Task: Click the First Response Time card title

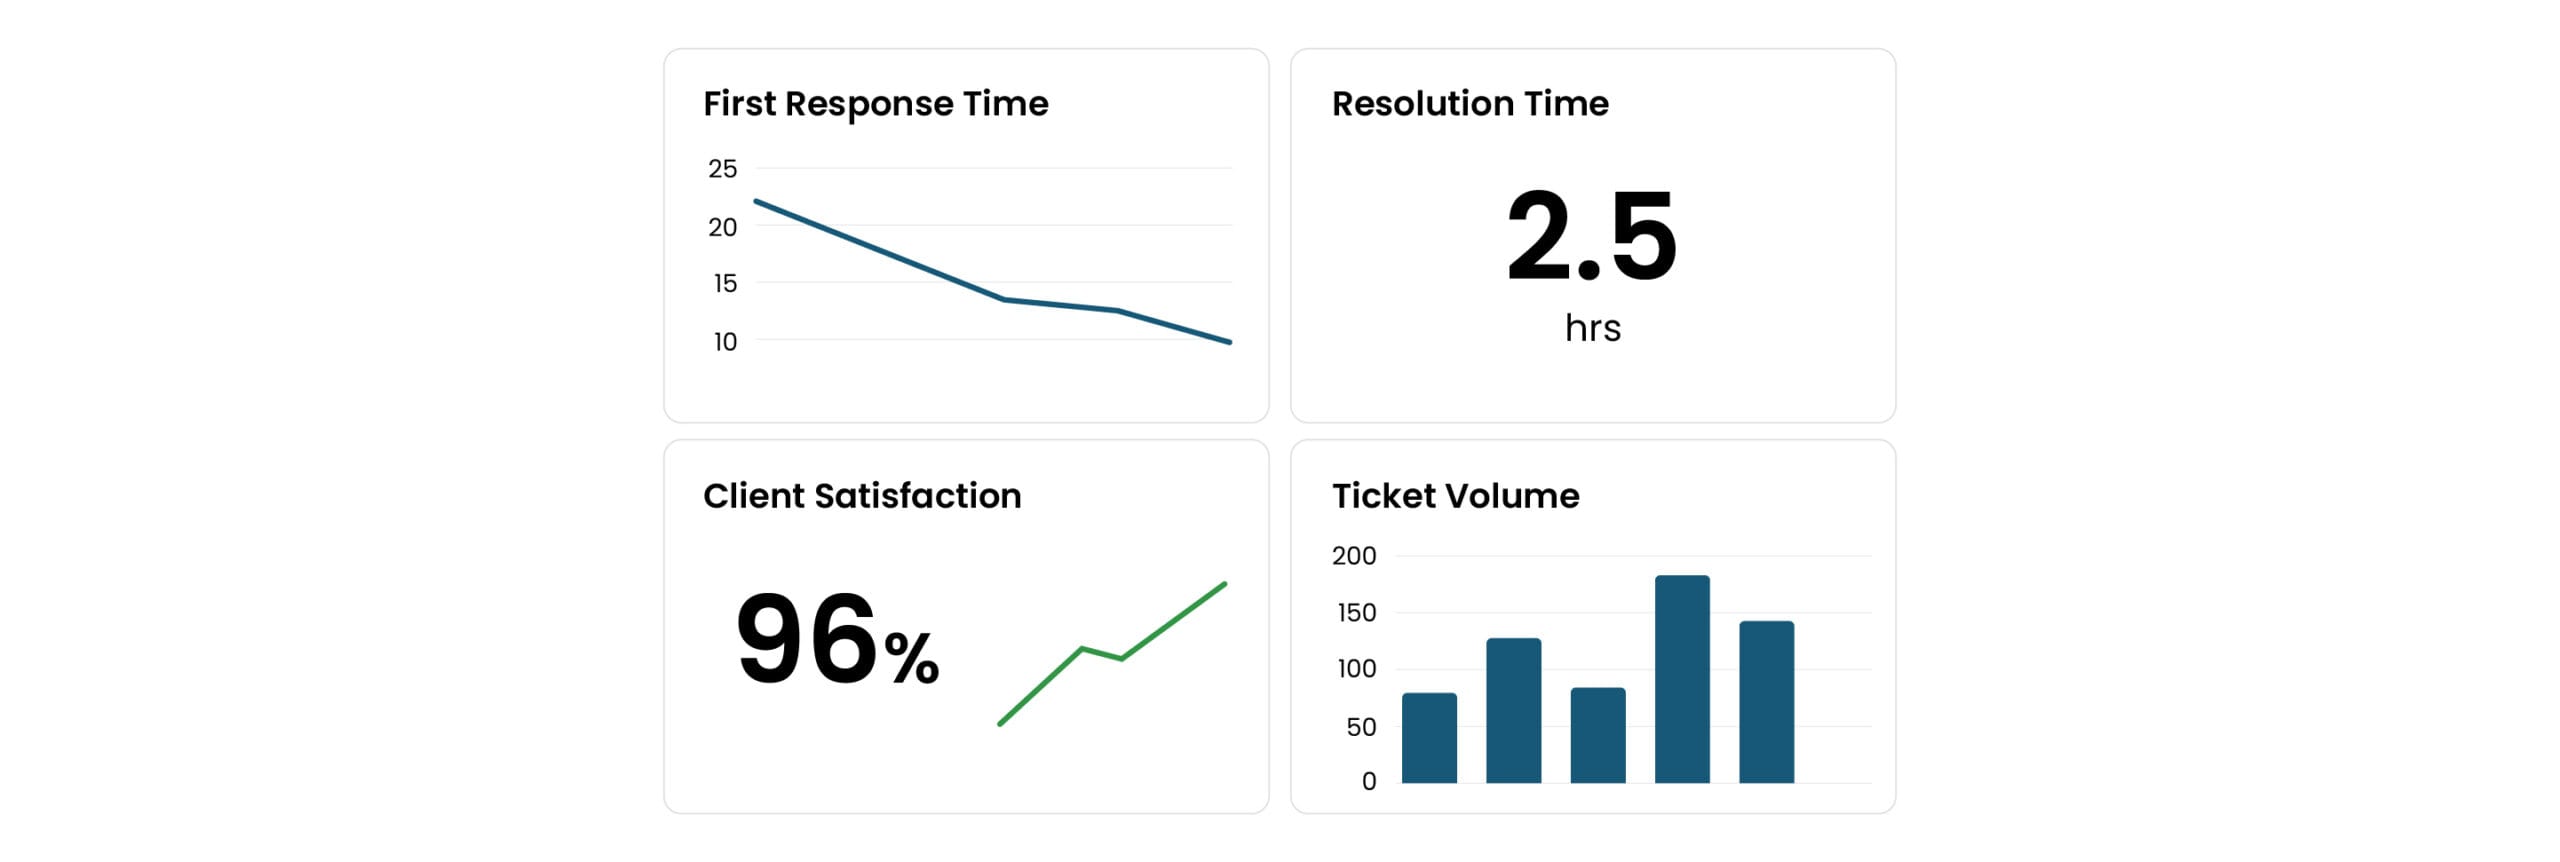Action: [x=875, y=104]
